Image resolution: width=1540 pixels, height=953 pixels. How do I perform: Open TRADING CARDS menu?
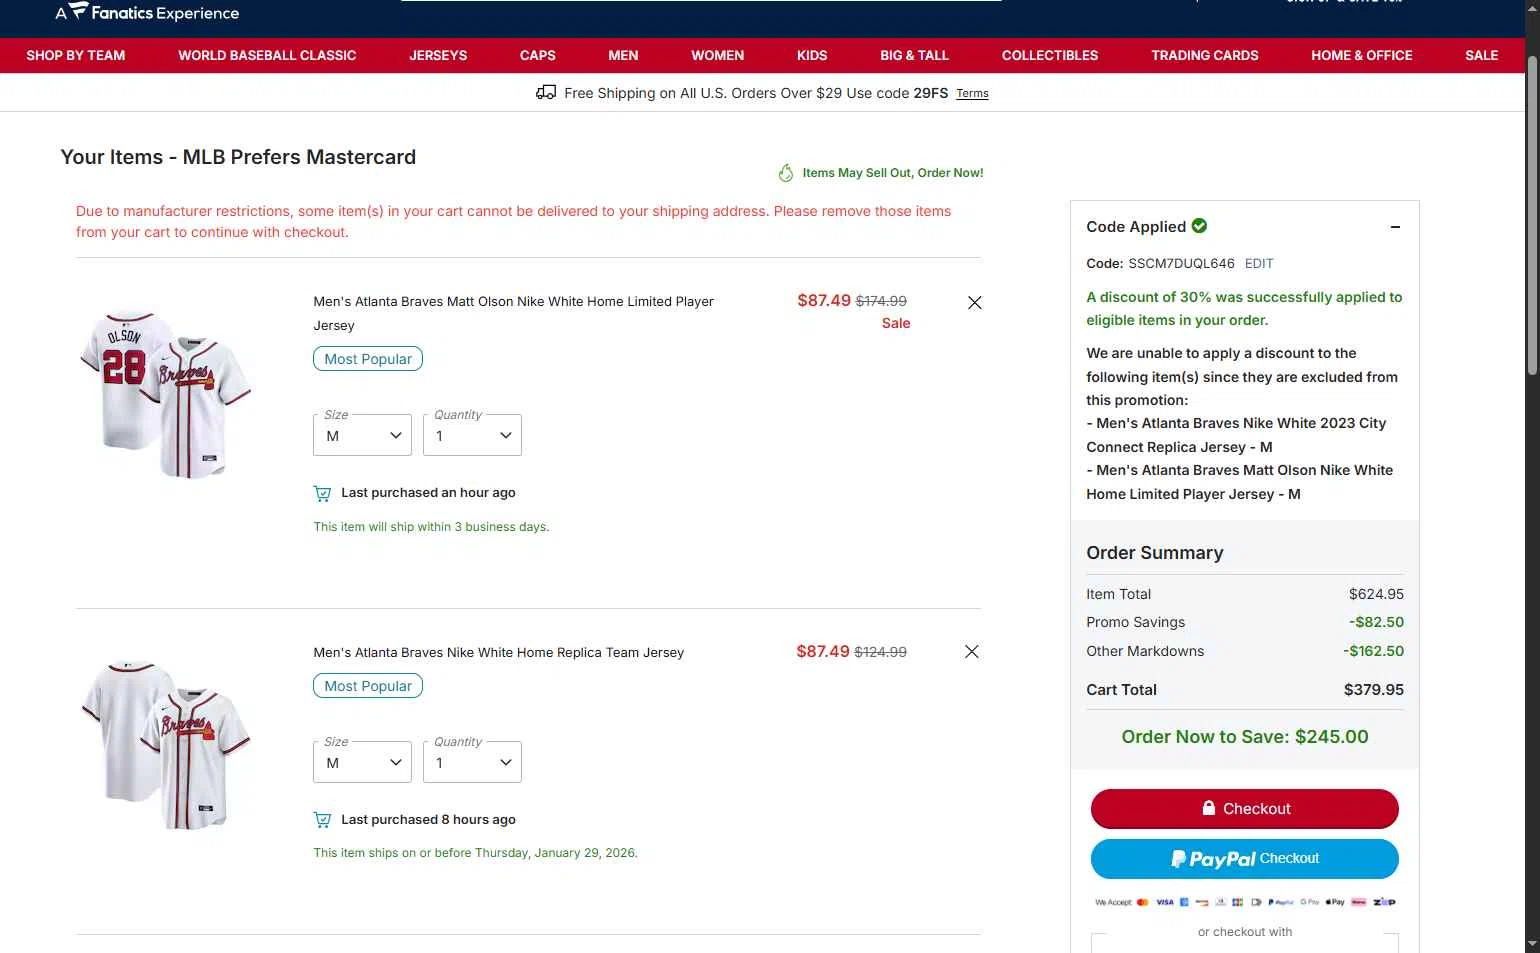(x=1205, y=55)
